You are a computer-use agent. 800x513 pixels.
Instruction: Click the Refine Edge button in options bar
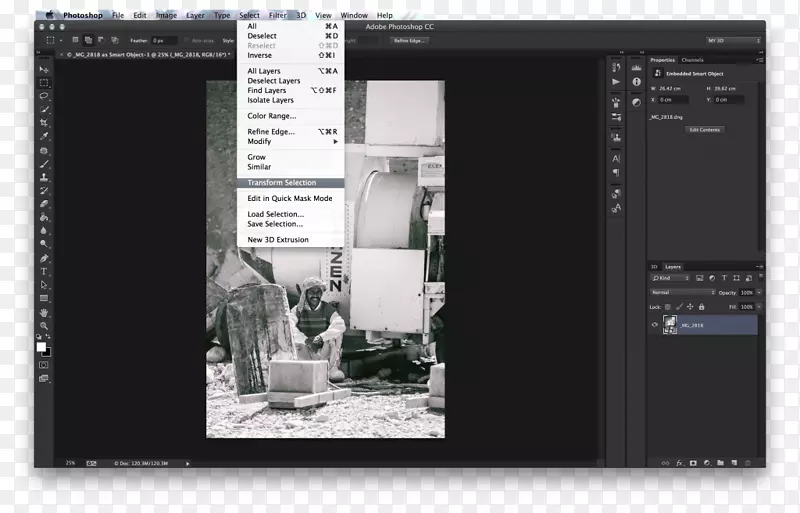(410, 40)
